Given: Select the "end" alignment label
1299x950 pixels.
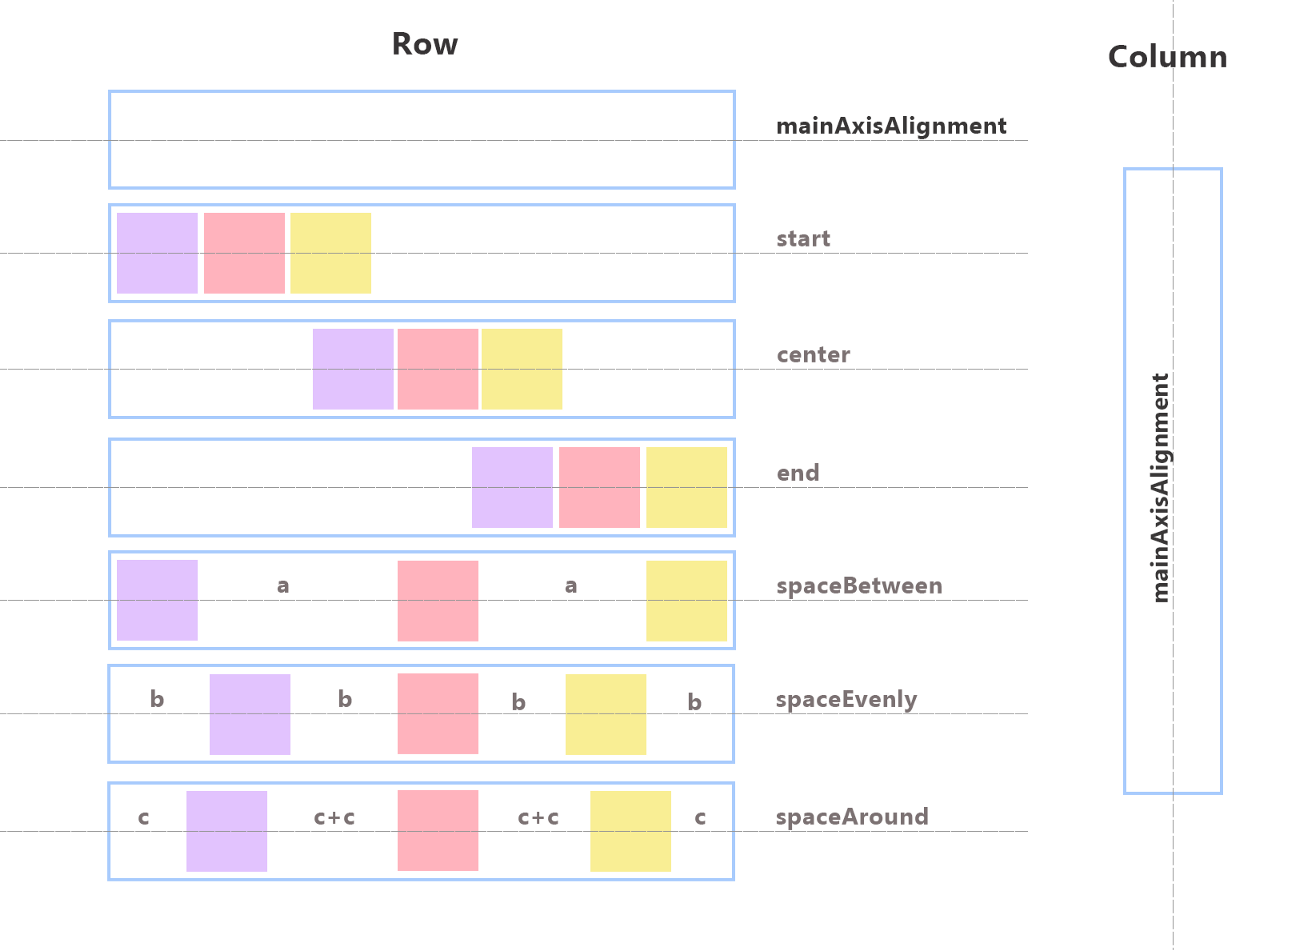Looking at the screenshot, I should tap(798, 473).
